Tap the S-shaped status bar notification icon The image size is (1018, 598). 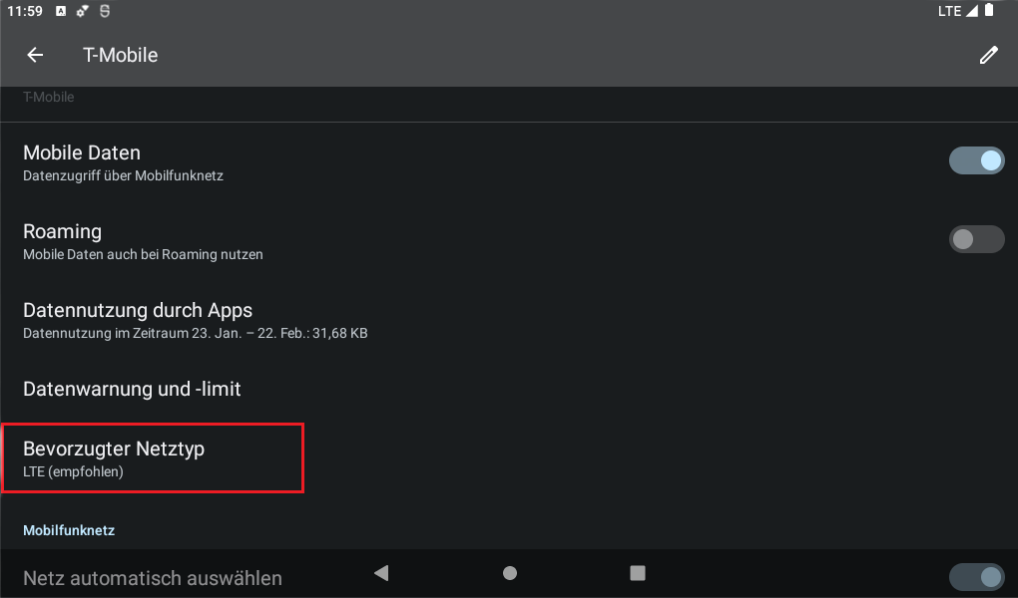tap(105, 11)
